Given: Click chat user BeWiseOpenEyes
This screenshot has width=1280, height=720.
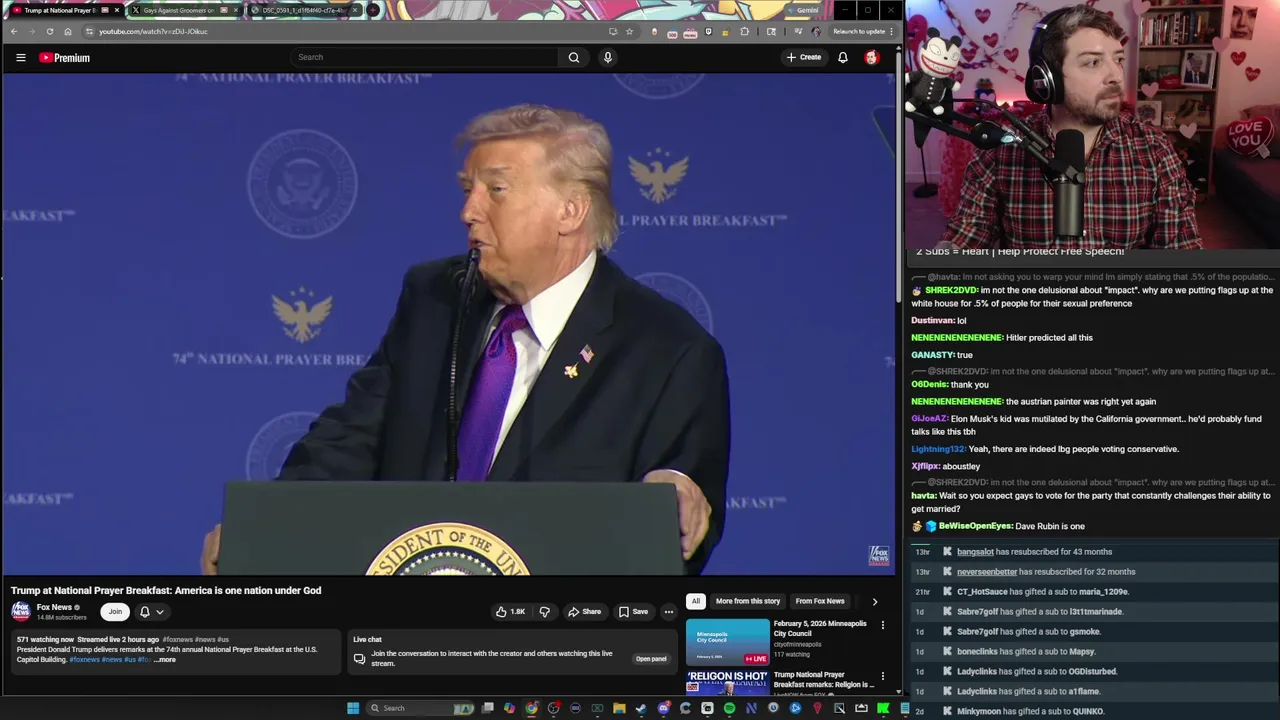Looking at the screenshot, I should pyautogui.click(x=975, y=526).
